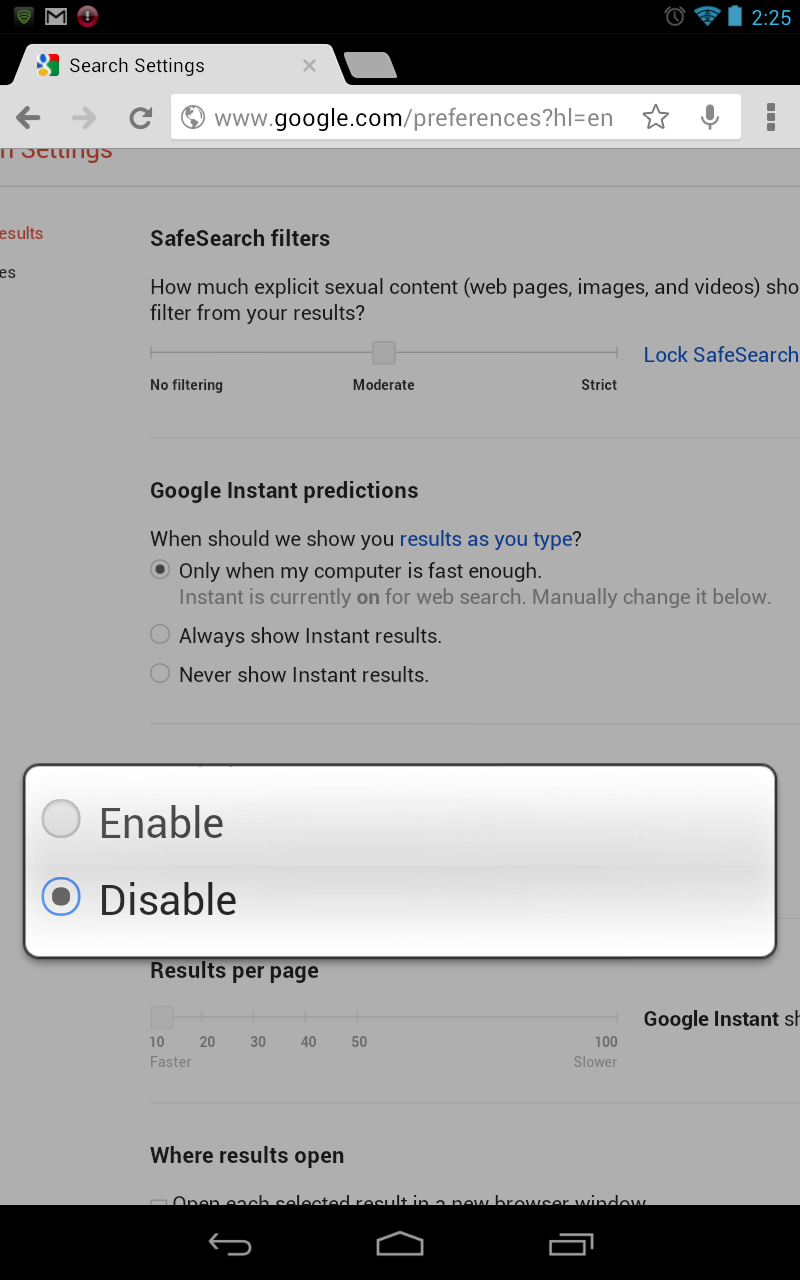Open the Chrome overflow menu
Viewport: 800px width, 1280px height.
pos(770,117)
